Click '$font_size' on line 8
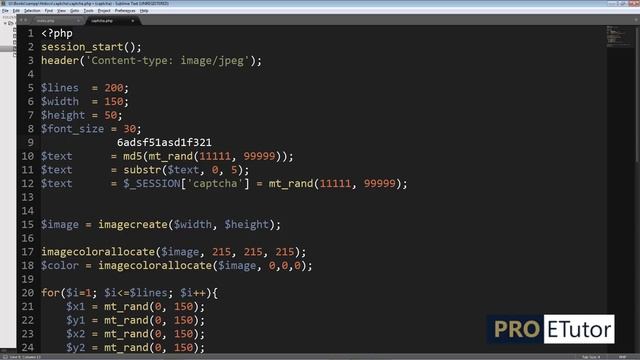 [x=72, y=129]
